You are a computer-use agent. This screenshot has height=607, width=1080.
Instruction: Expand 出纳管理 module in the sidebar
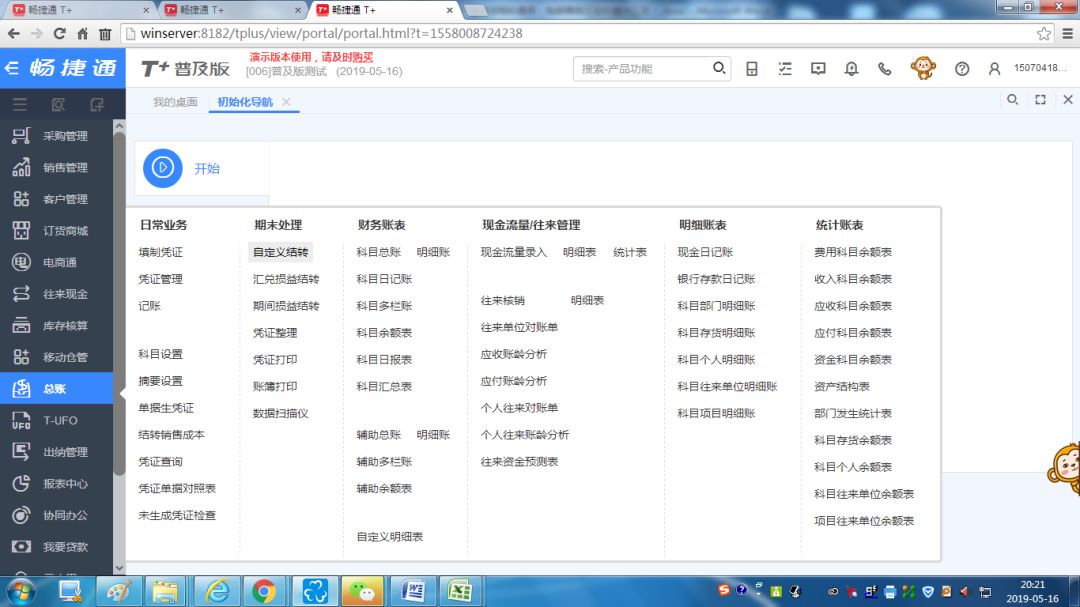[65, 452]
